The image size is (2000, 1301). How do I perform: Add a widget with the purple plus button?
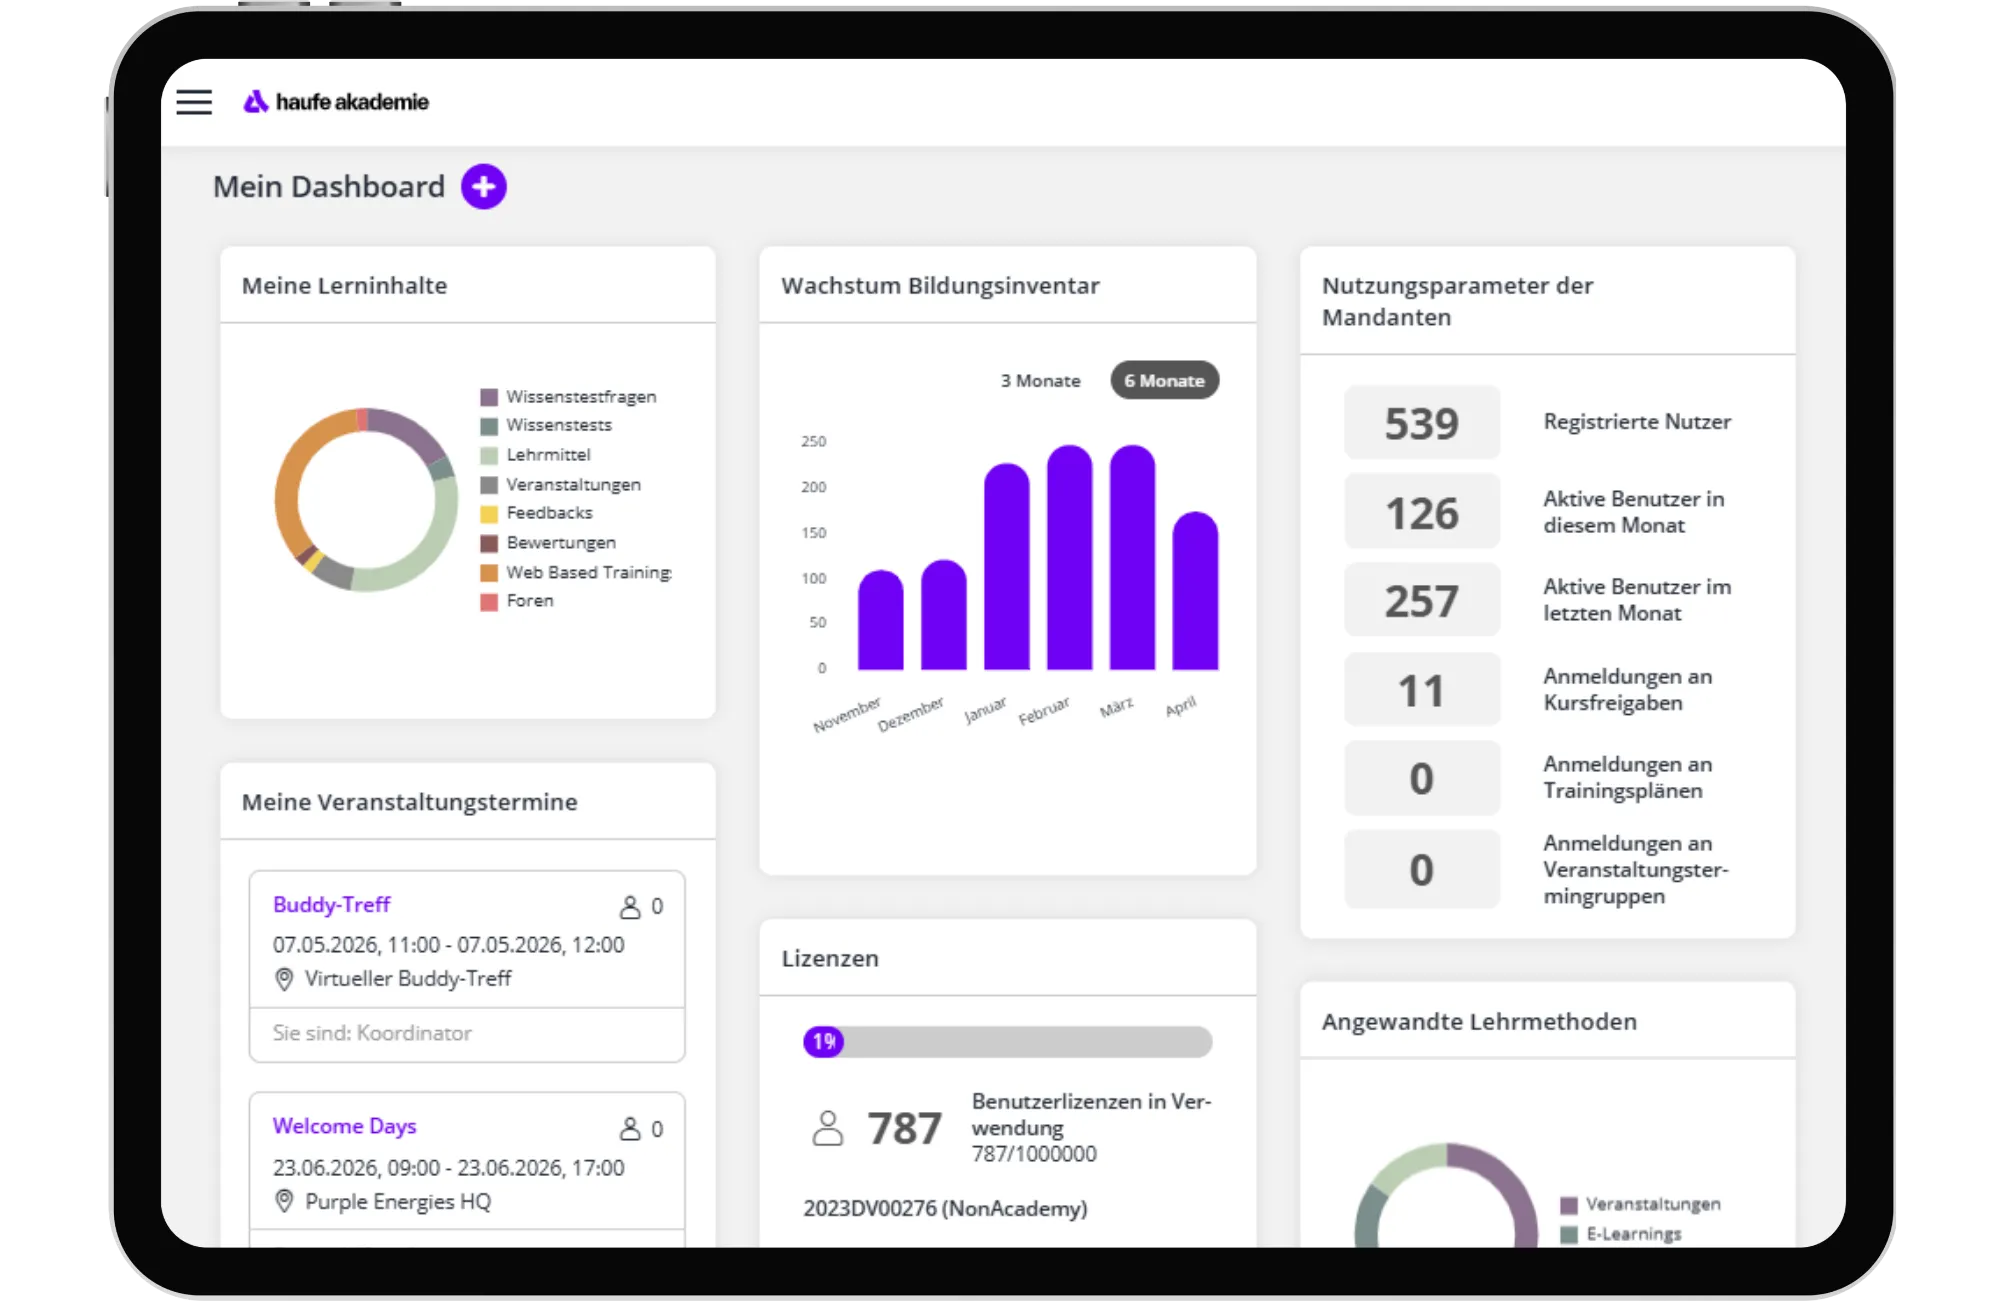483,187
